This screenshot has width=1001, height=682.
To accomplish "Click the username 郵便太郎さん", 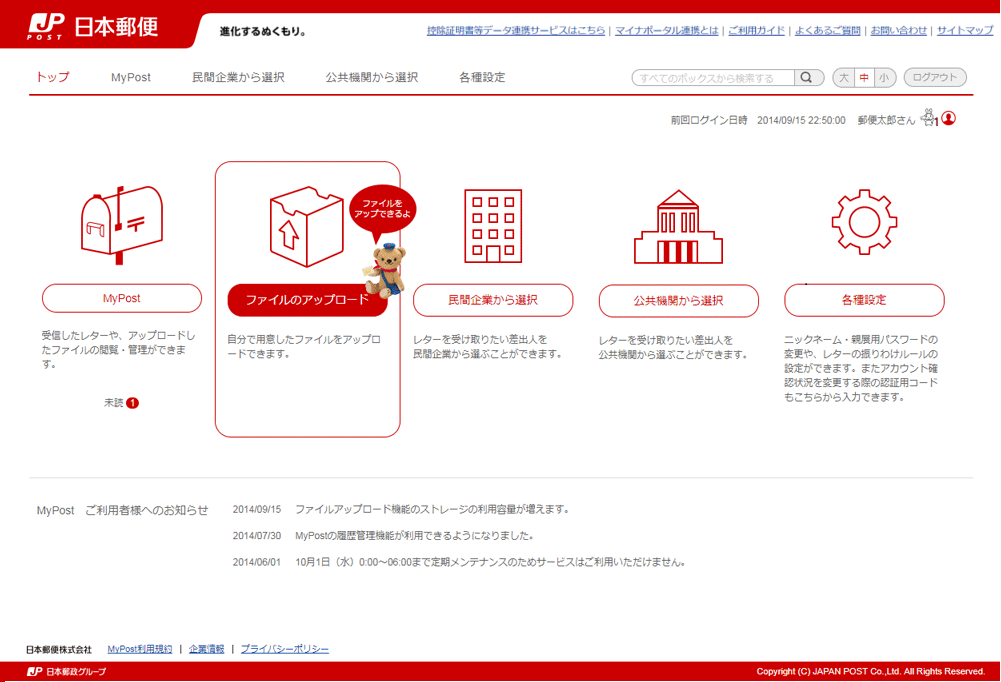I will point(886,120).
